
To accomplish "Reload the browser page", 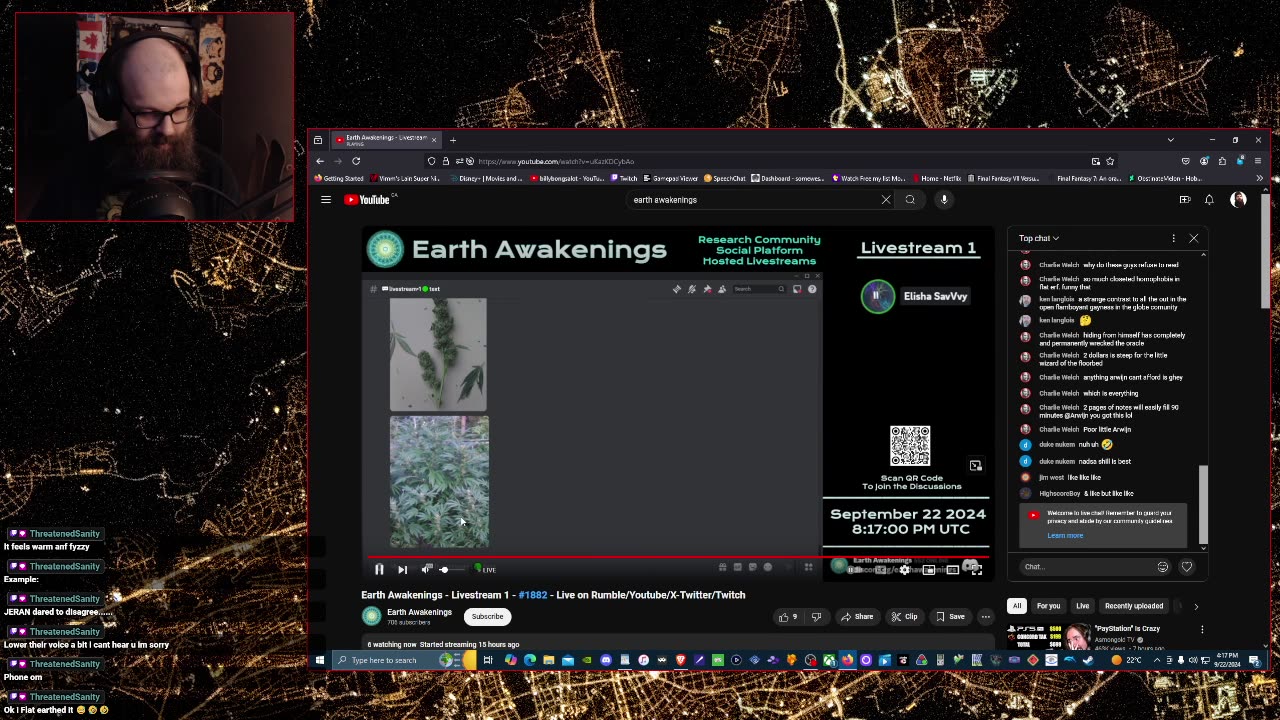I will [x=356, y=161].
